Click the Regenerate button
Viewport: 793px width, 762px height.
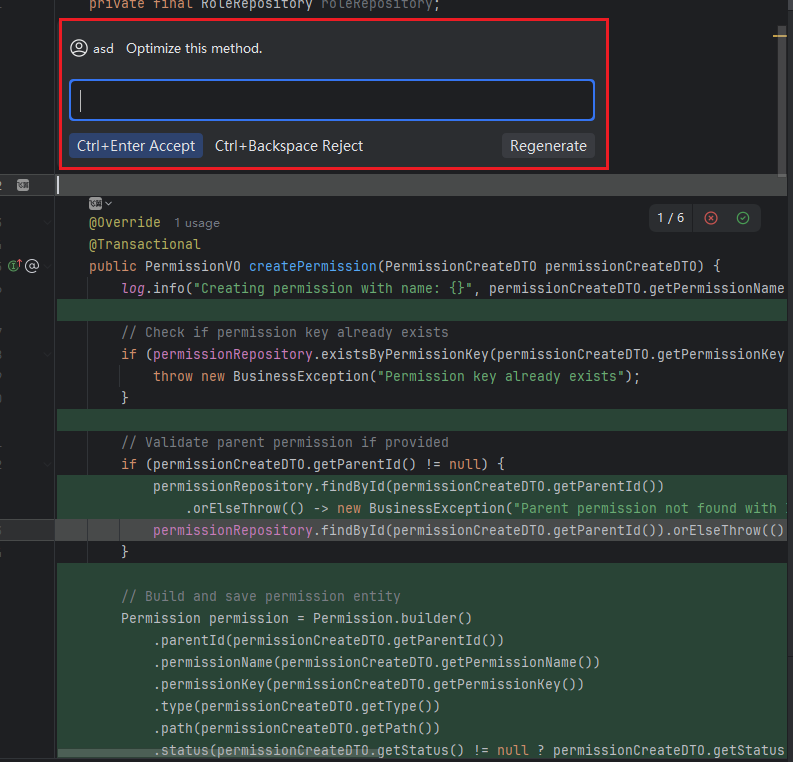click(548, 146)
